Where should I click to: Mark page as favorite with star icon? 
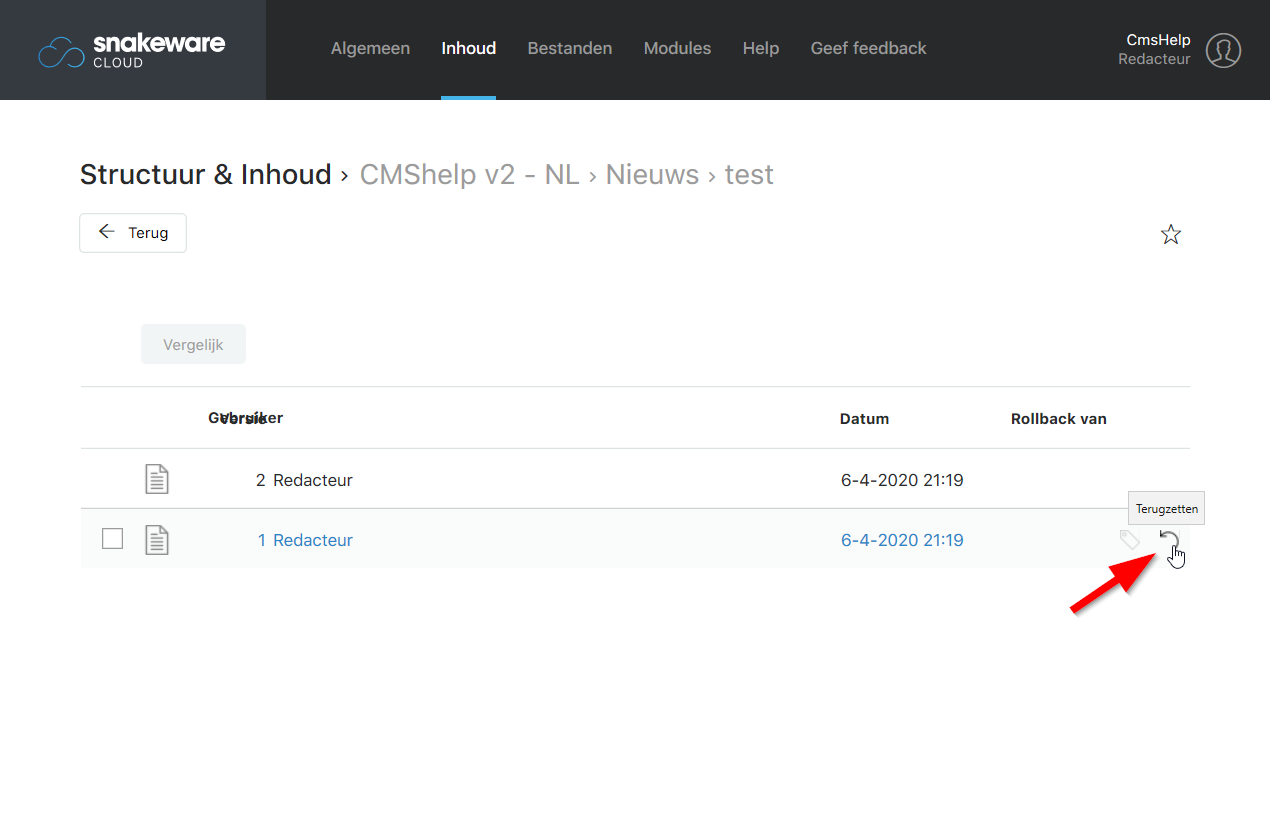pos(1171,235)
